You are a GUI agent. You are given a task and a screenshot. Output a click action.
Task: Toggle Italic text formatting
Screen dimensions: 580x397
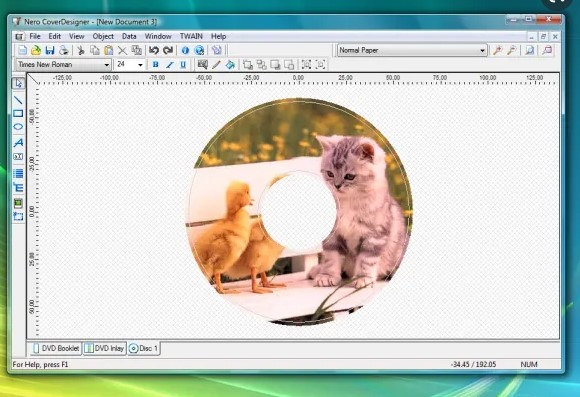tap(169, 65)
